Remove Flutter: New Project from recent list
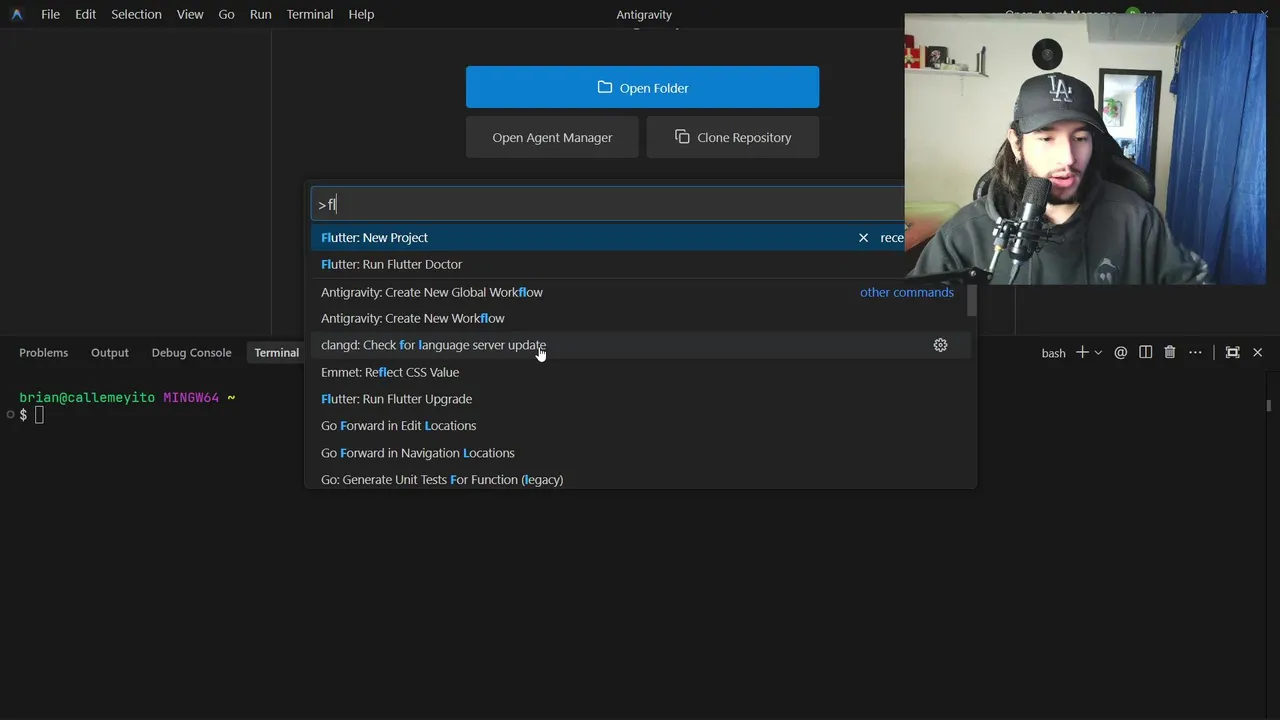The height and width of the screenshot is (720, 1280). coord(863,238)
